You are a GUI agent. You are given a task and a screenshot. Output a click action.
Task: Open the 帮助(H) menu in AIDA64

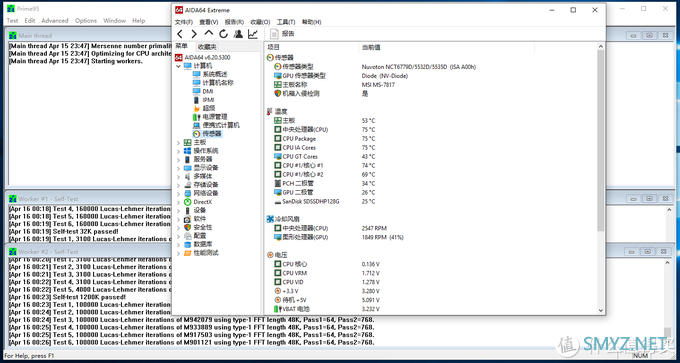pos(311,22)
